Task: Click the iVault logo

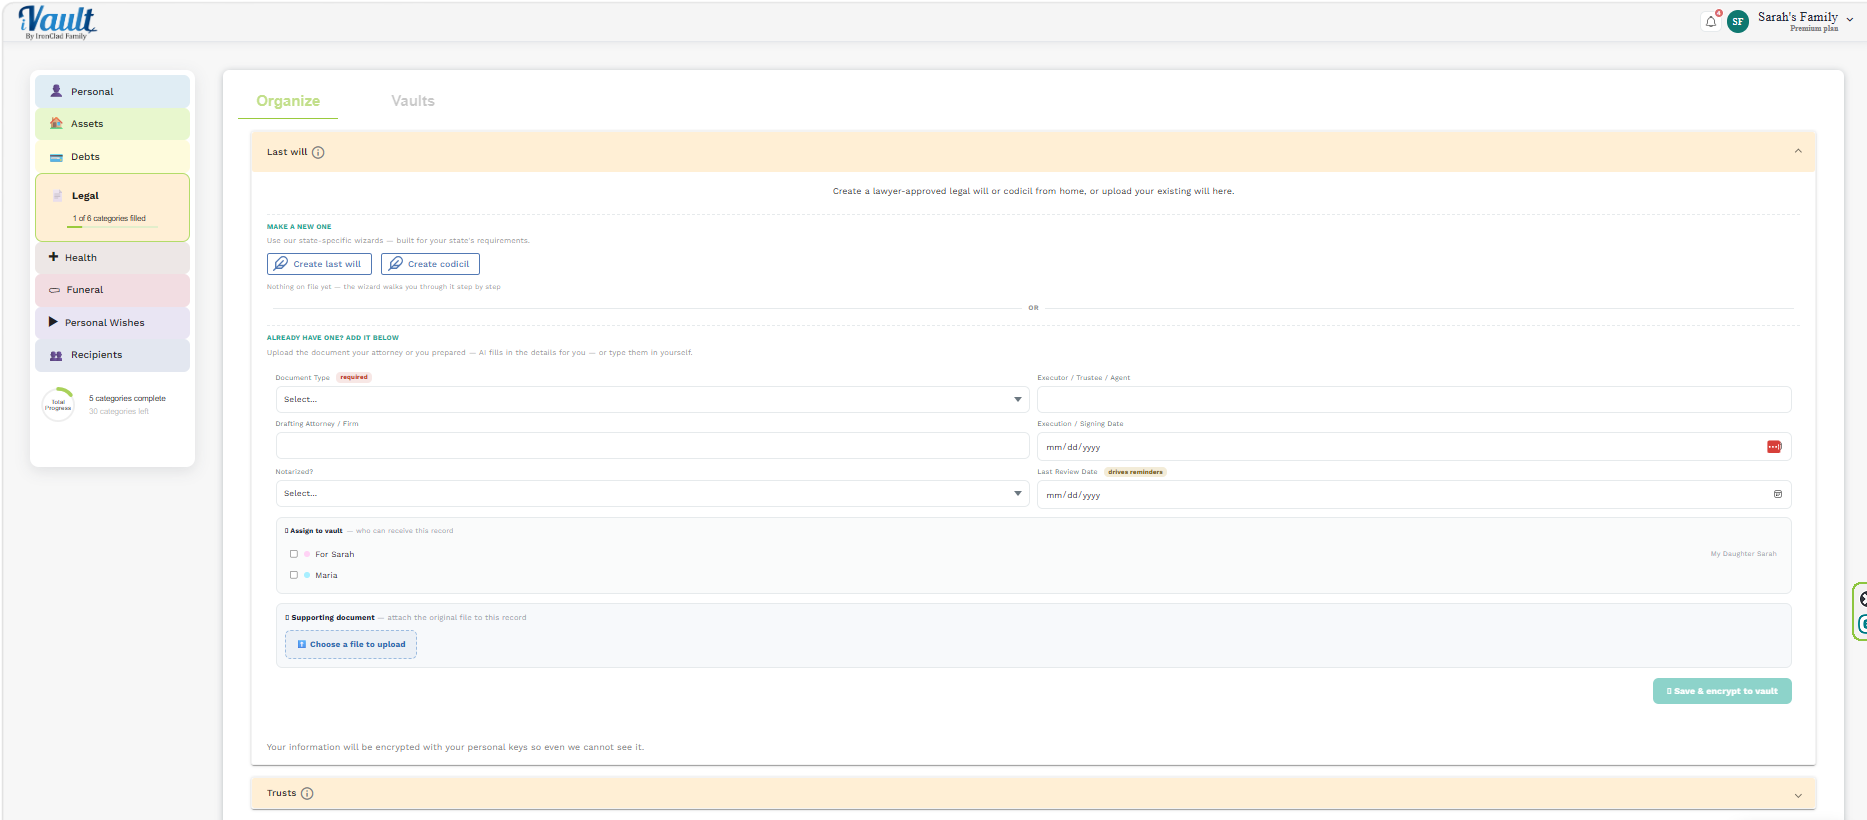Action: pyautogui.click(x=58, y=22)
